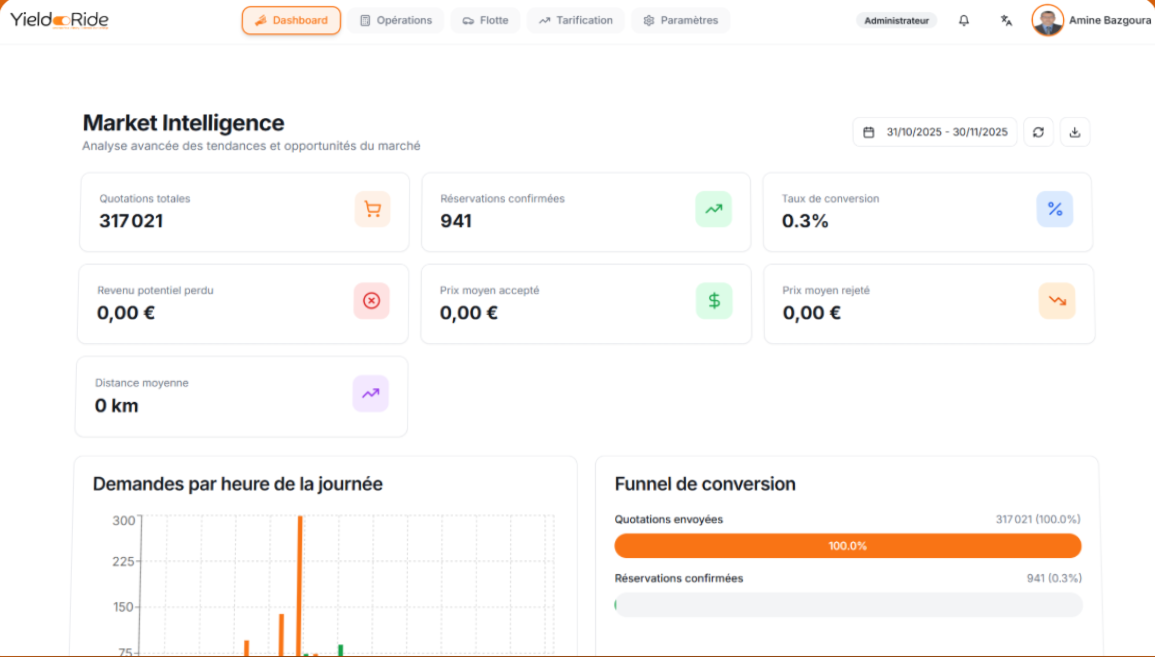
Task: Click the green trend icon on Réservations confirmées
Action: (x=714, y=209)
